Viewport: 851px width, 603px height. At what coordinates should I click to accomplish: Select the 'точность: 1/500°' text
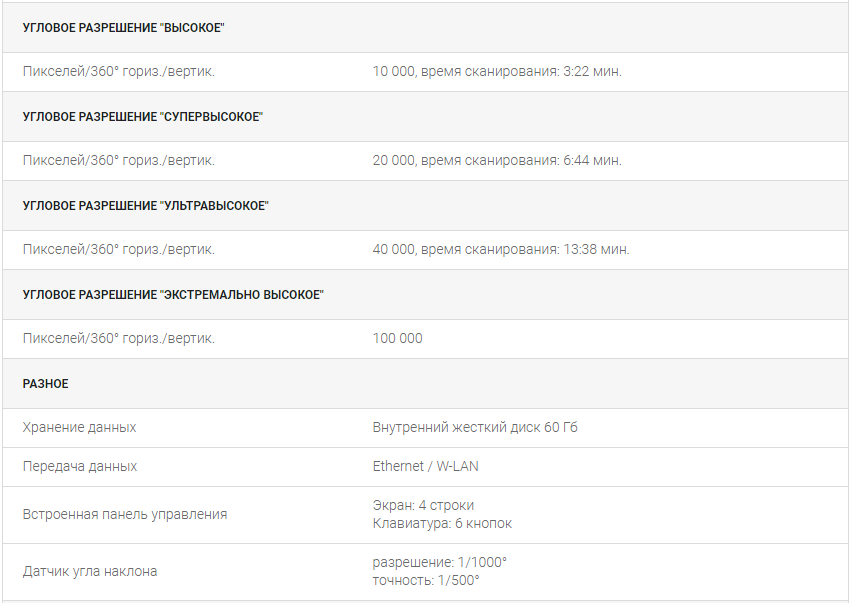click(x=426, y=580)
